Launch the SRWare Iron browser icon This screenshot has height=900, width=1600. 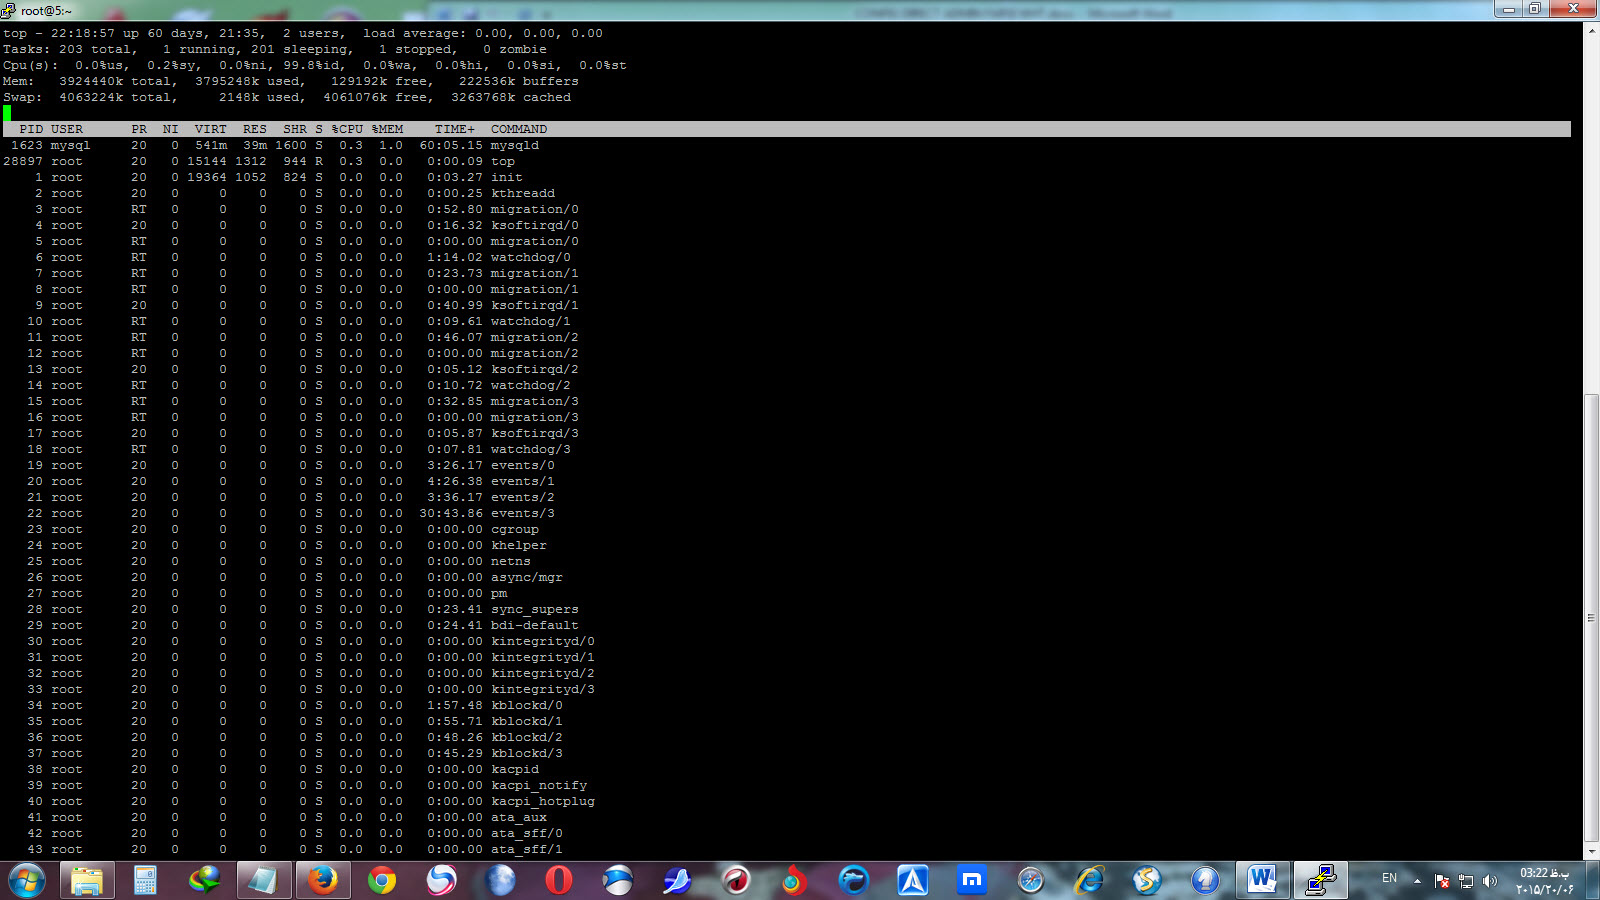pos(617,881)
